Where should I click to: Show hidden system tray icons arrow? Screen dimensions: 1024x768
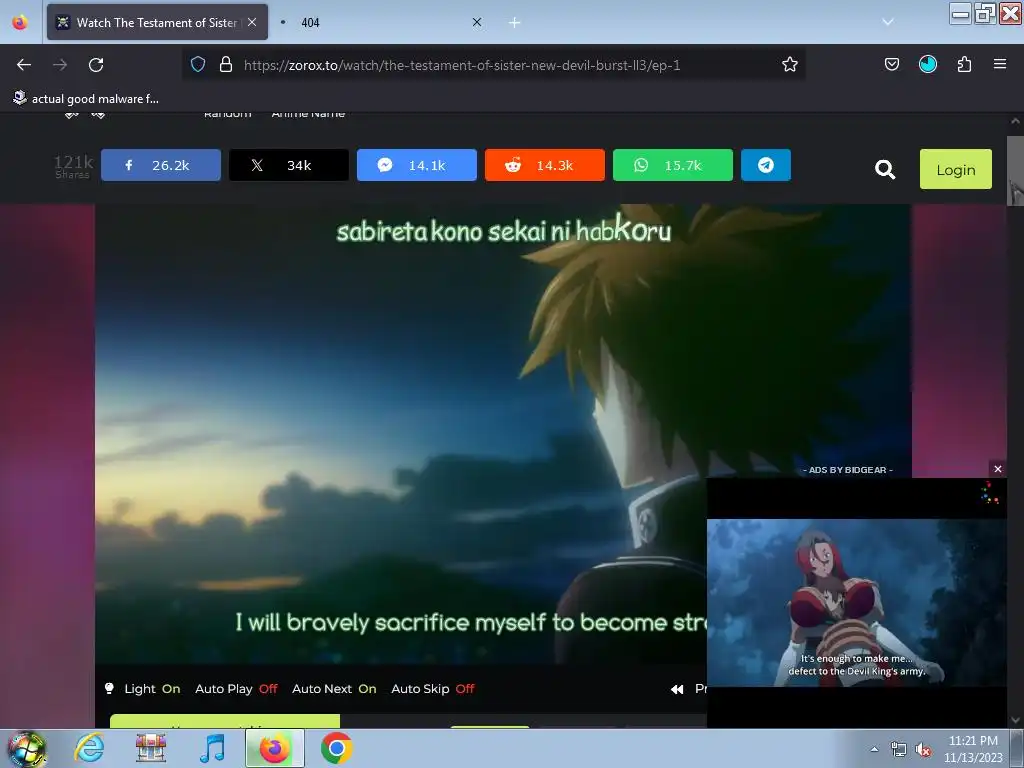pos(874,749)
